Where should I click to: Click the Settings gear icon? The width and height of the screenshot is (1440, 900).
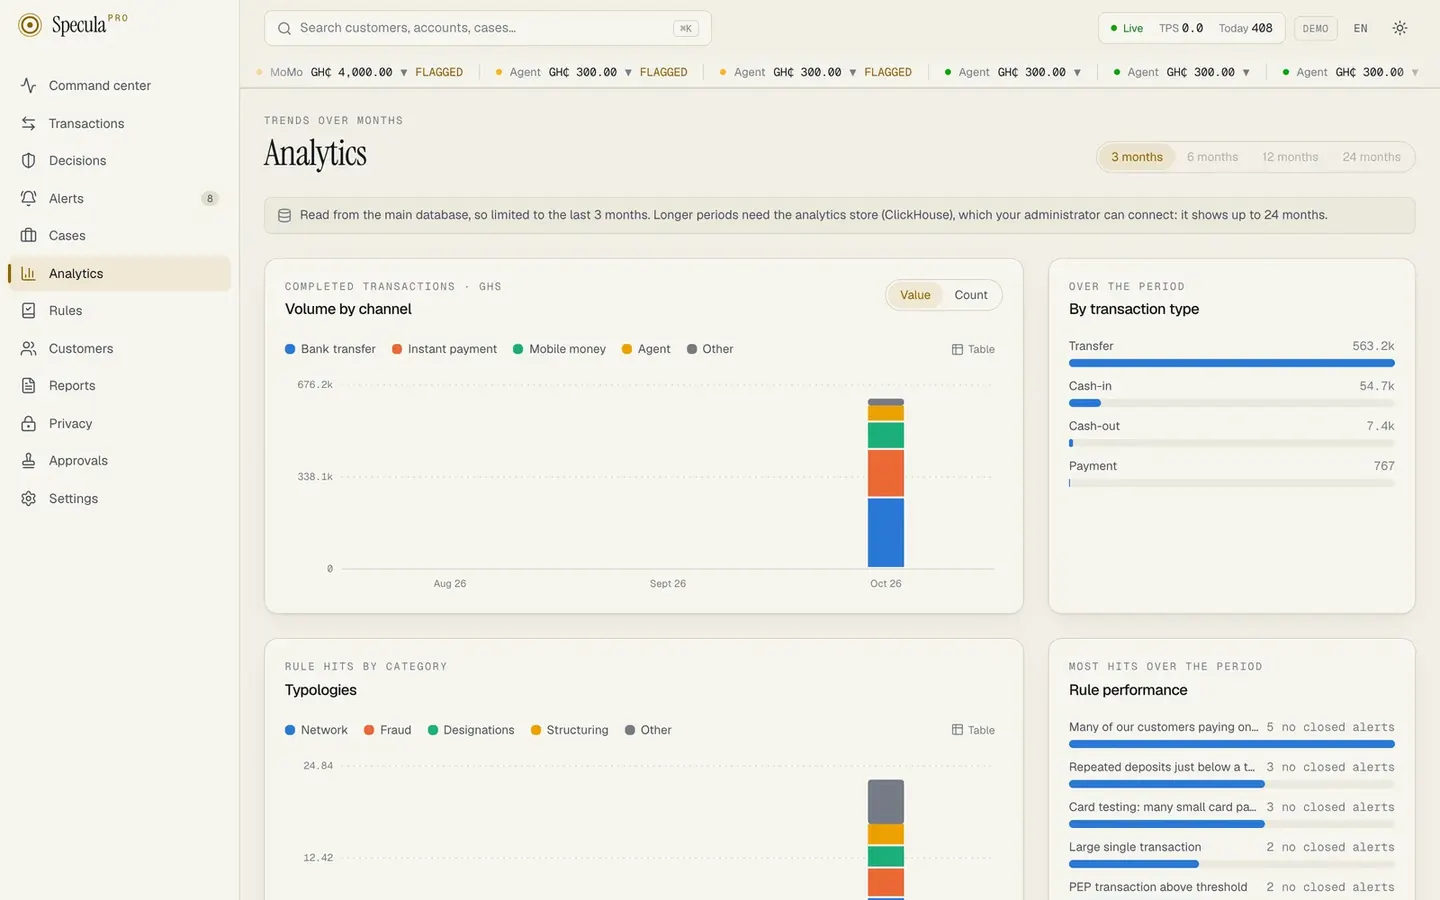(29, 498)
